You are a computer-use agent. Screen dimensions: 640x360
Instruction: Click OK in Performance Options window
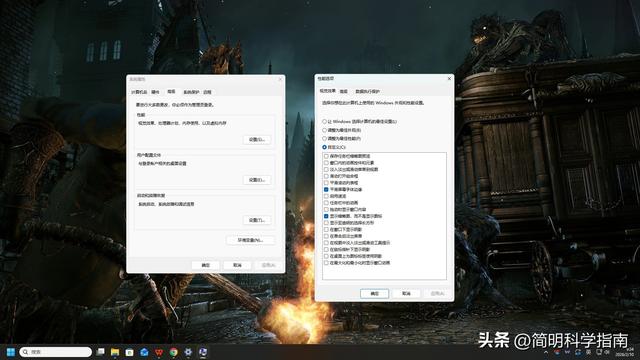[x=374, y=293]
